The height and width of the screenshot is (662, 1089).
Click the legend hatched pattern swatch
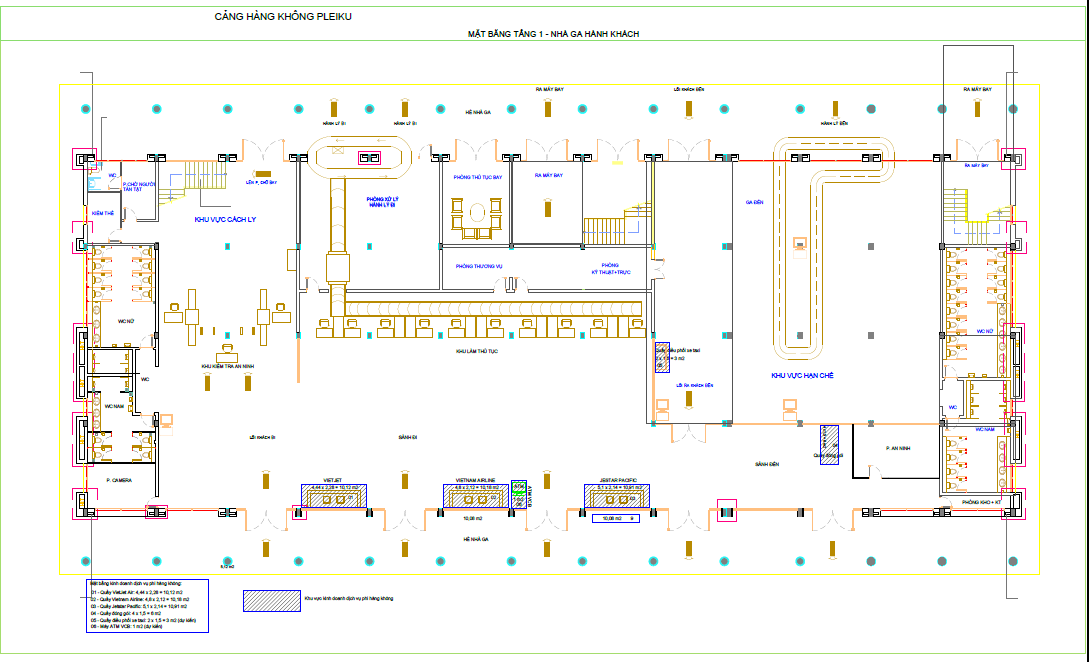[271, 600]
